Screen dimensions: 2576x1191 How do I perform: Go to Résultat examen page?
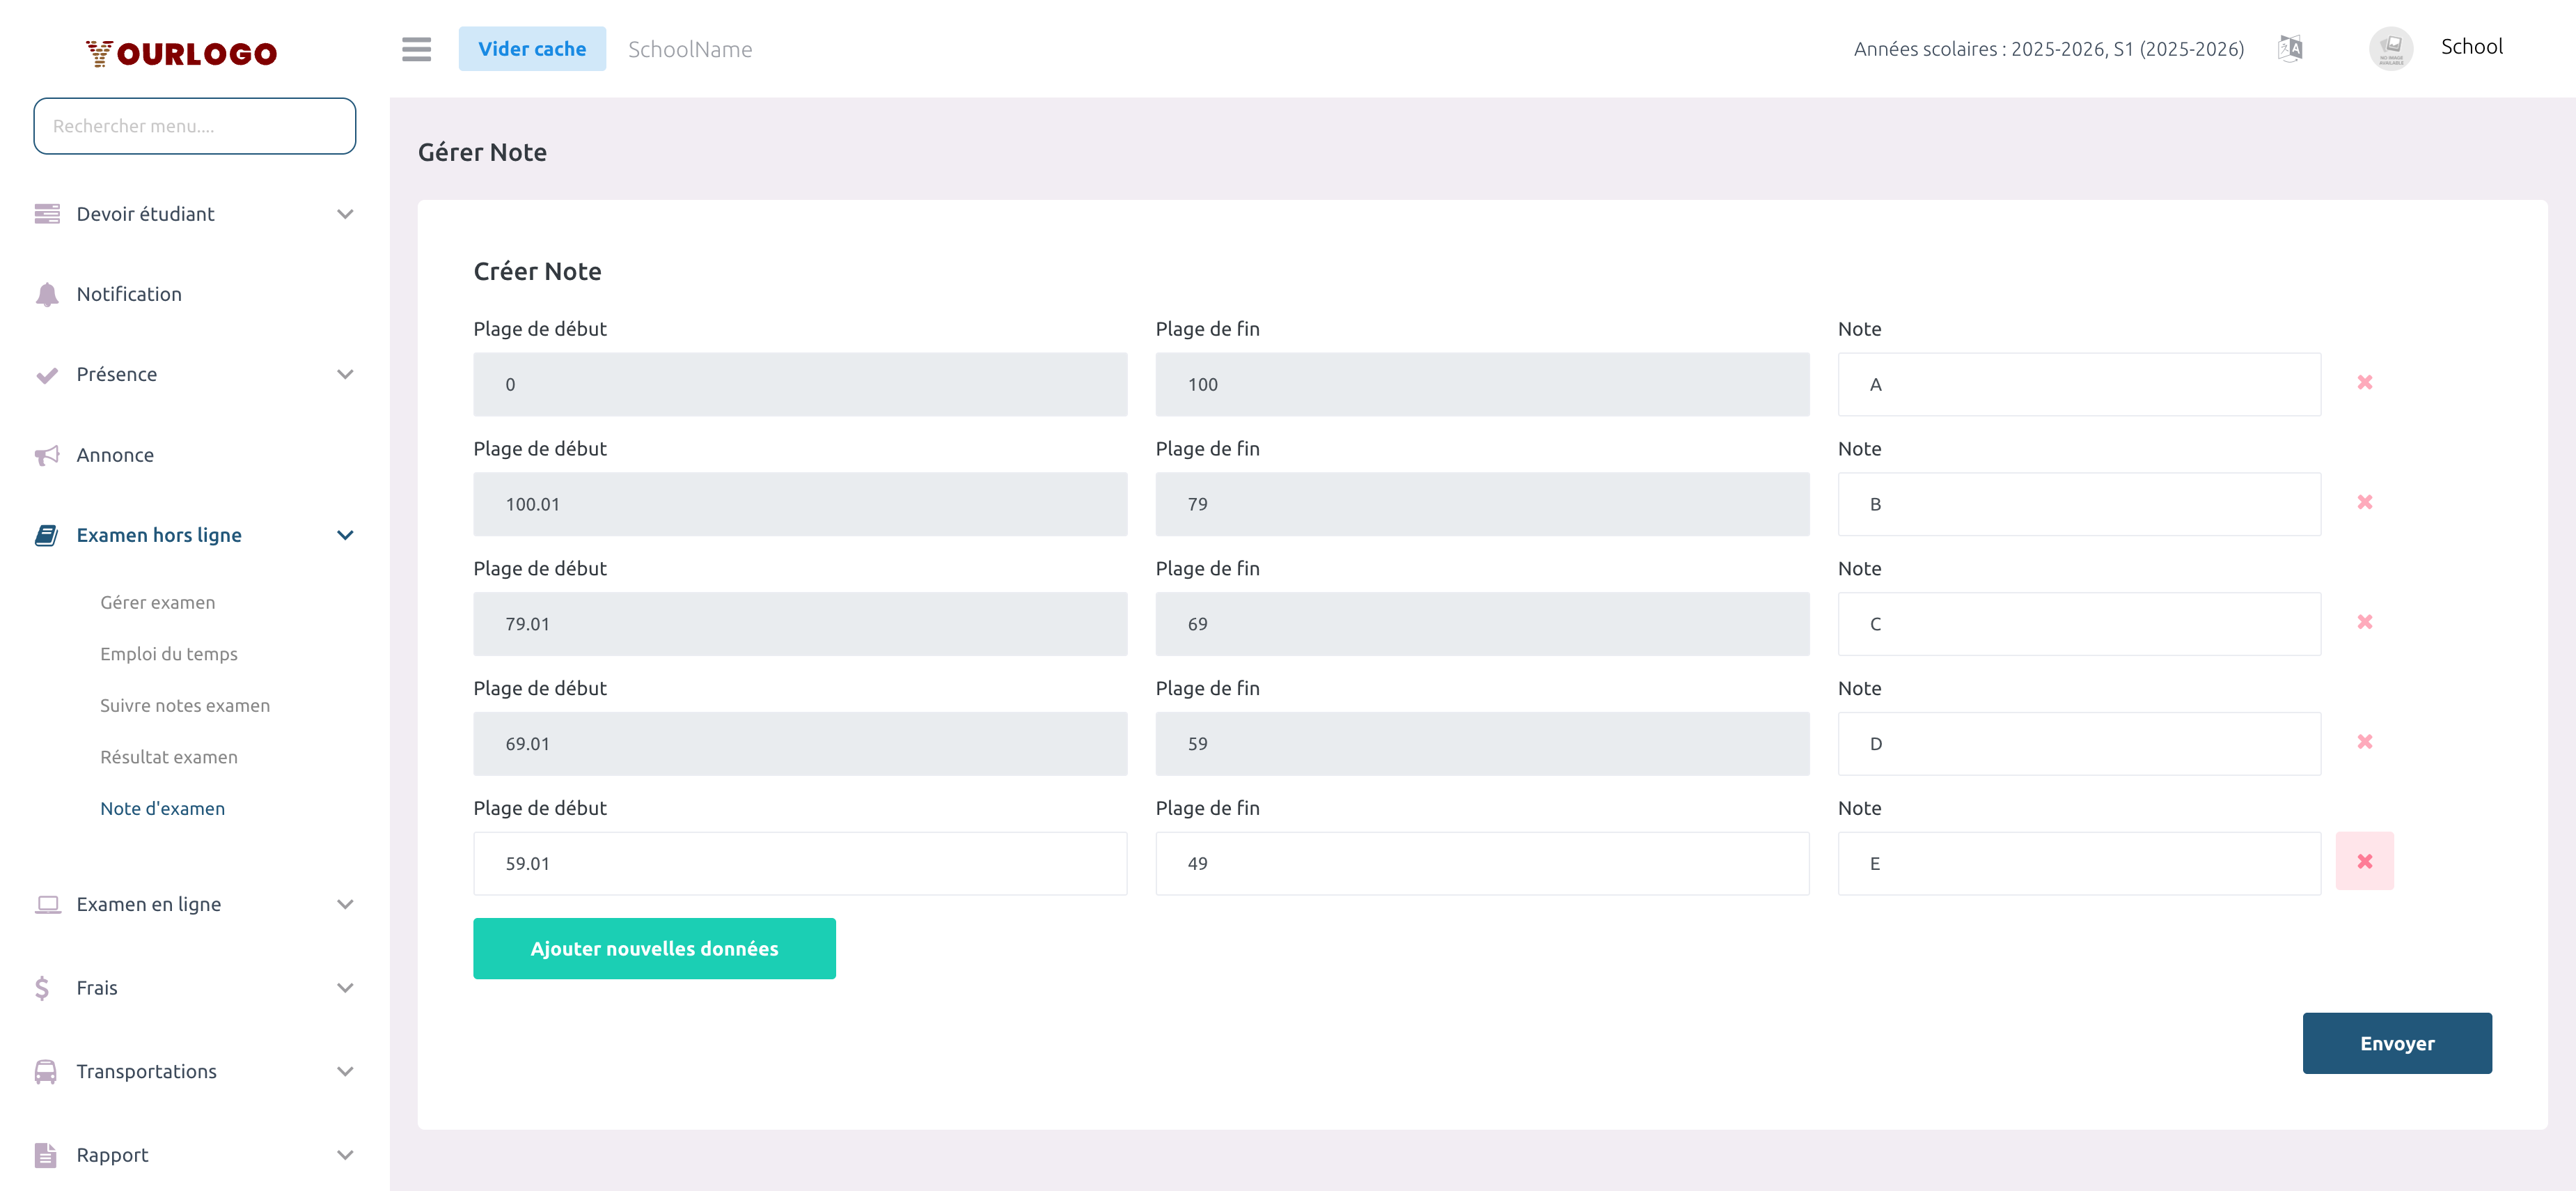point(168,757)
